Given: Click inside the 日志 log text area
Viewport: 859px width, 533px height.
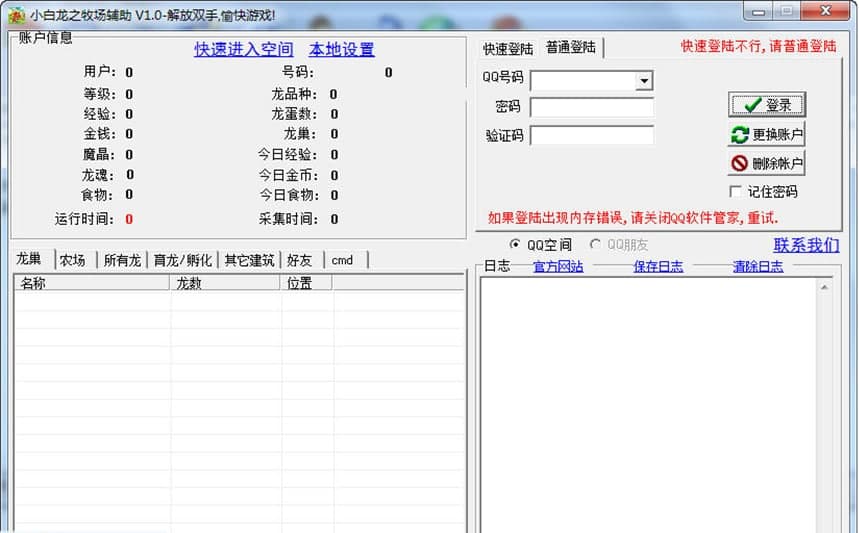Looking at the screenshot, I should tap(649, 405).
